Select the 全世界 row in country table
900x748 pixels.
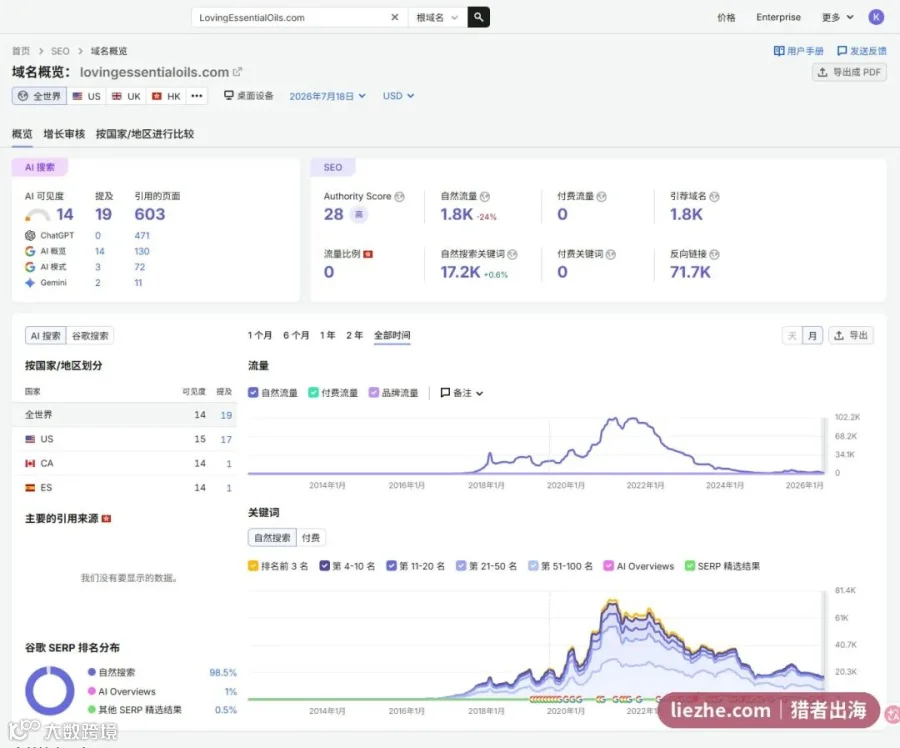[124, 414]
